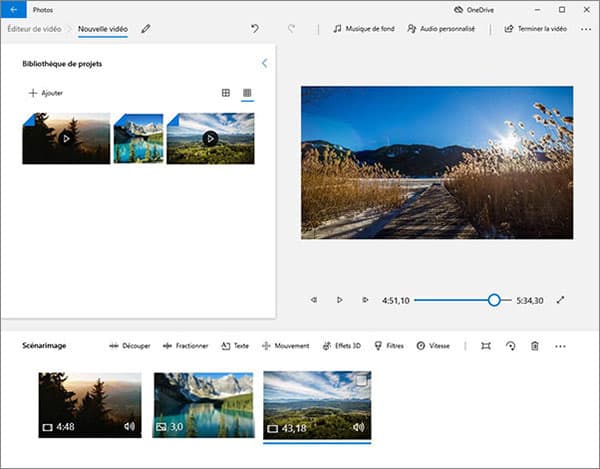Image resolution: width=600 pixels, height=469 pixels.
Task: Click the back arrow in title bar
Action: coord(14,8)
